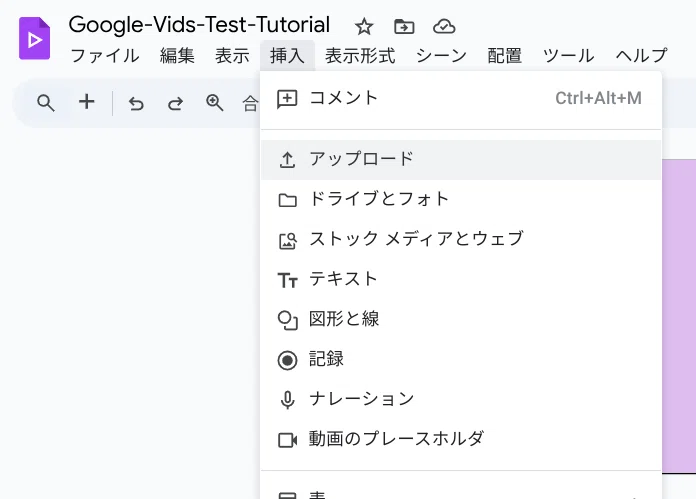Click the video camera placeholder icon
Viewport: 696px width, 499px height.
tap(287, 440)
